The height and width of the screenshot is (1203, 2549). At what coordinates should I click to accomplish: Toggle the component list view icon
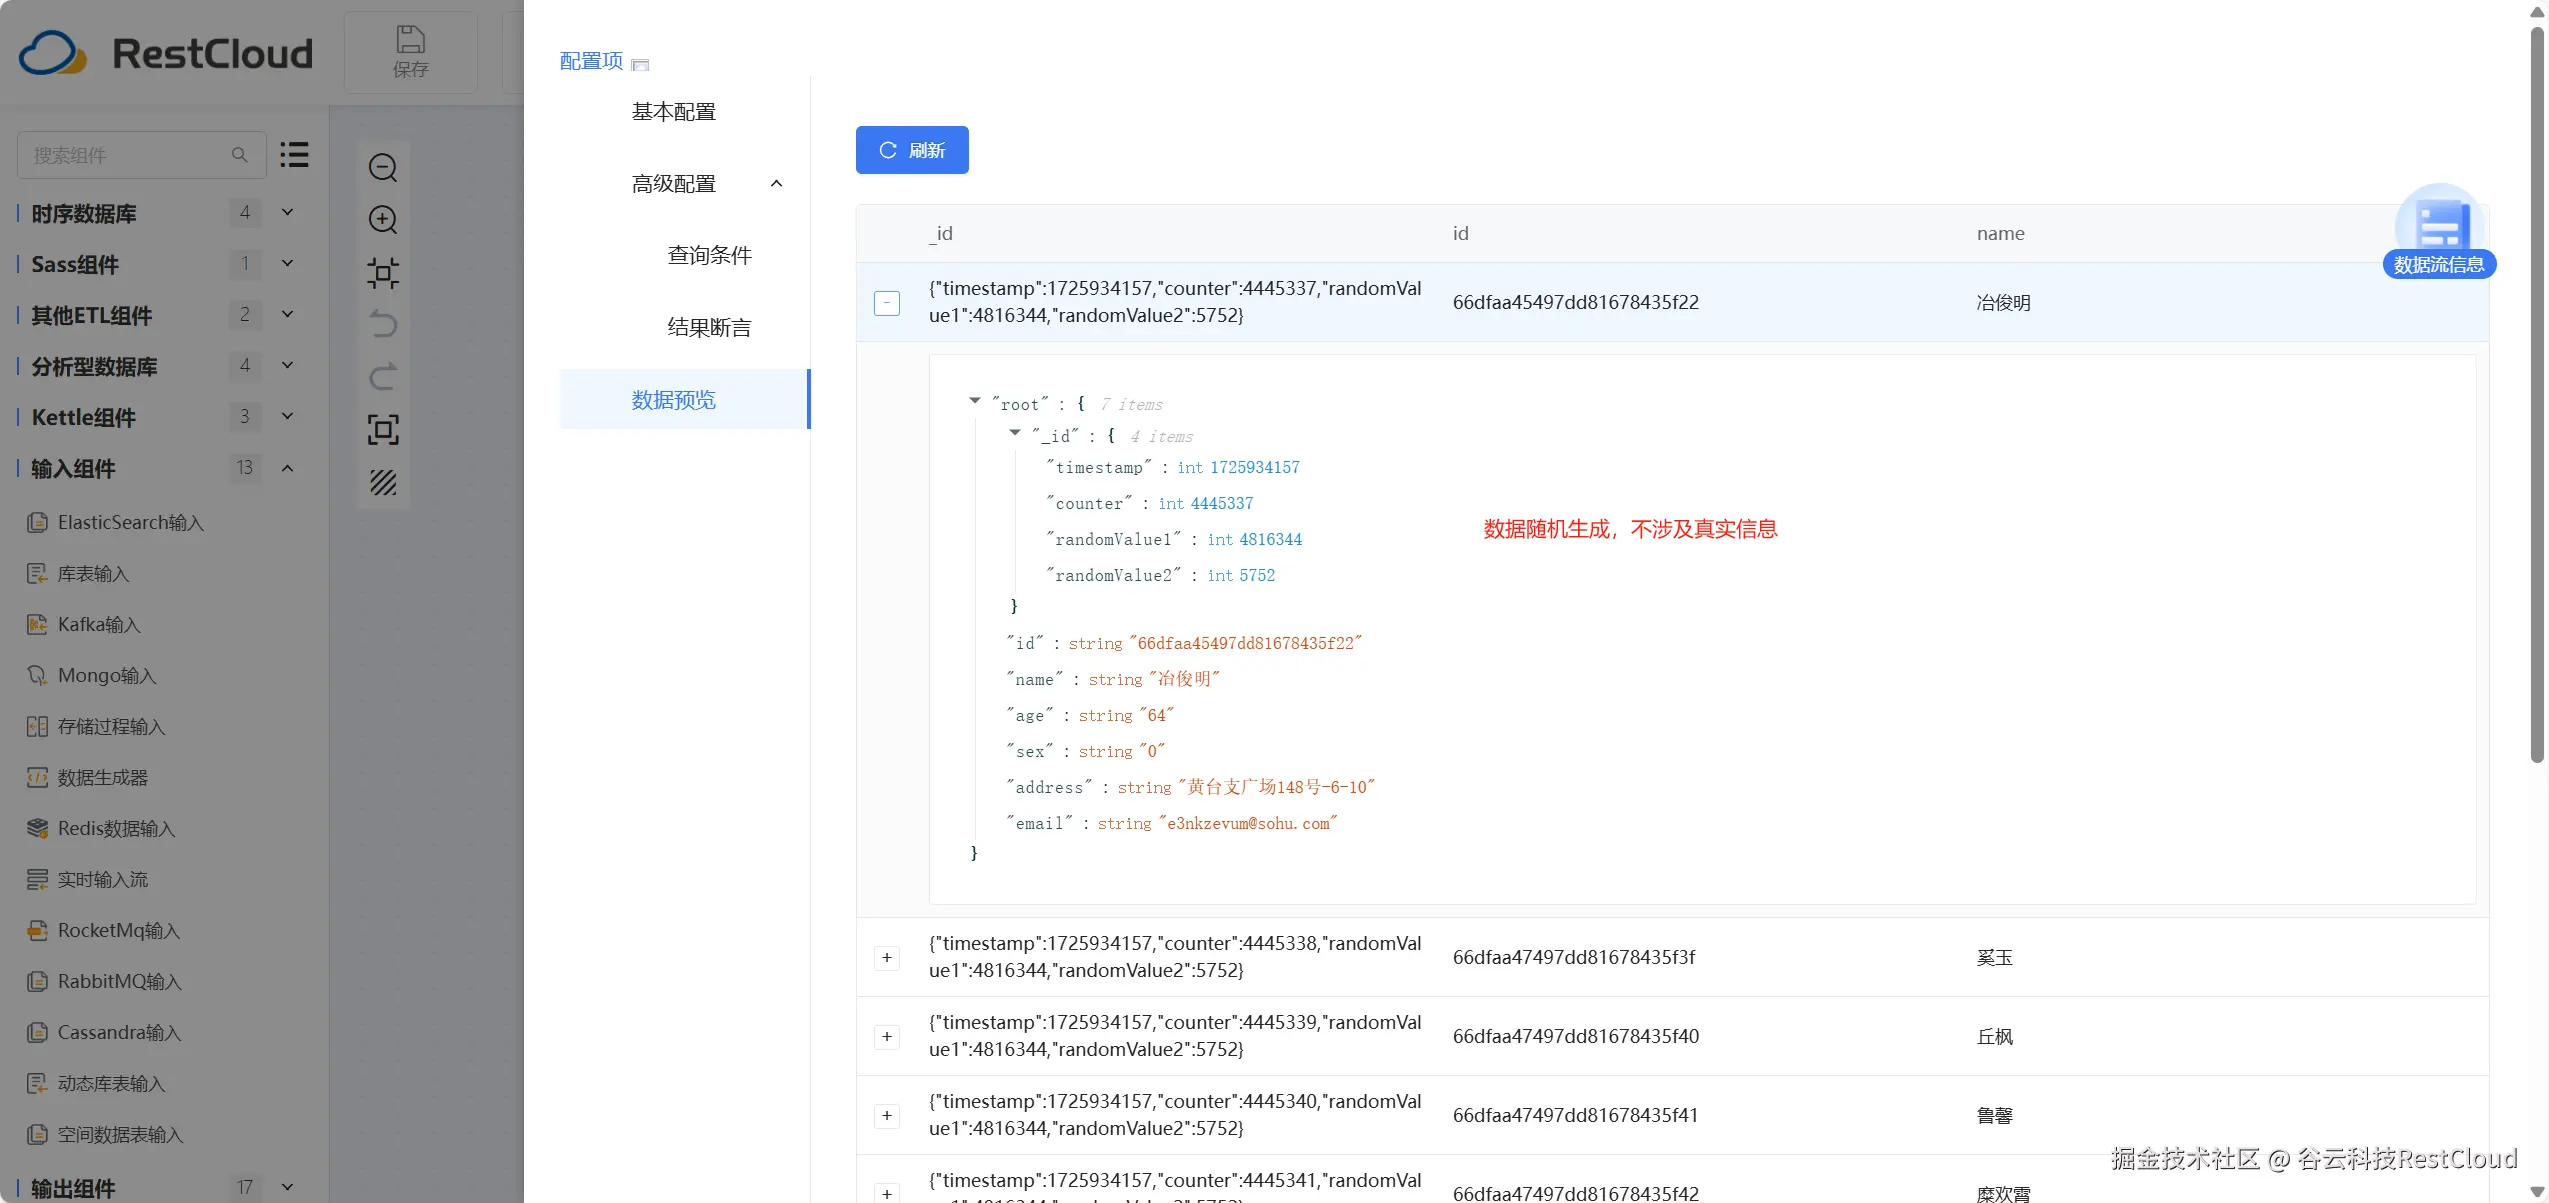(294, 154)
